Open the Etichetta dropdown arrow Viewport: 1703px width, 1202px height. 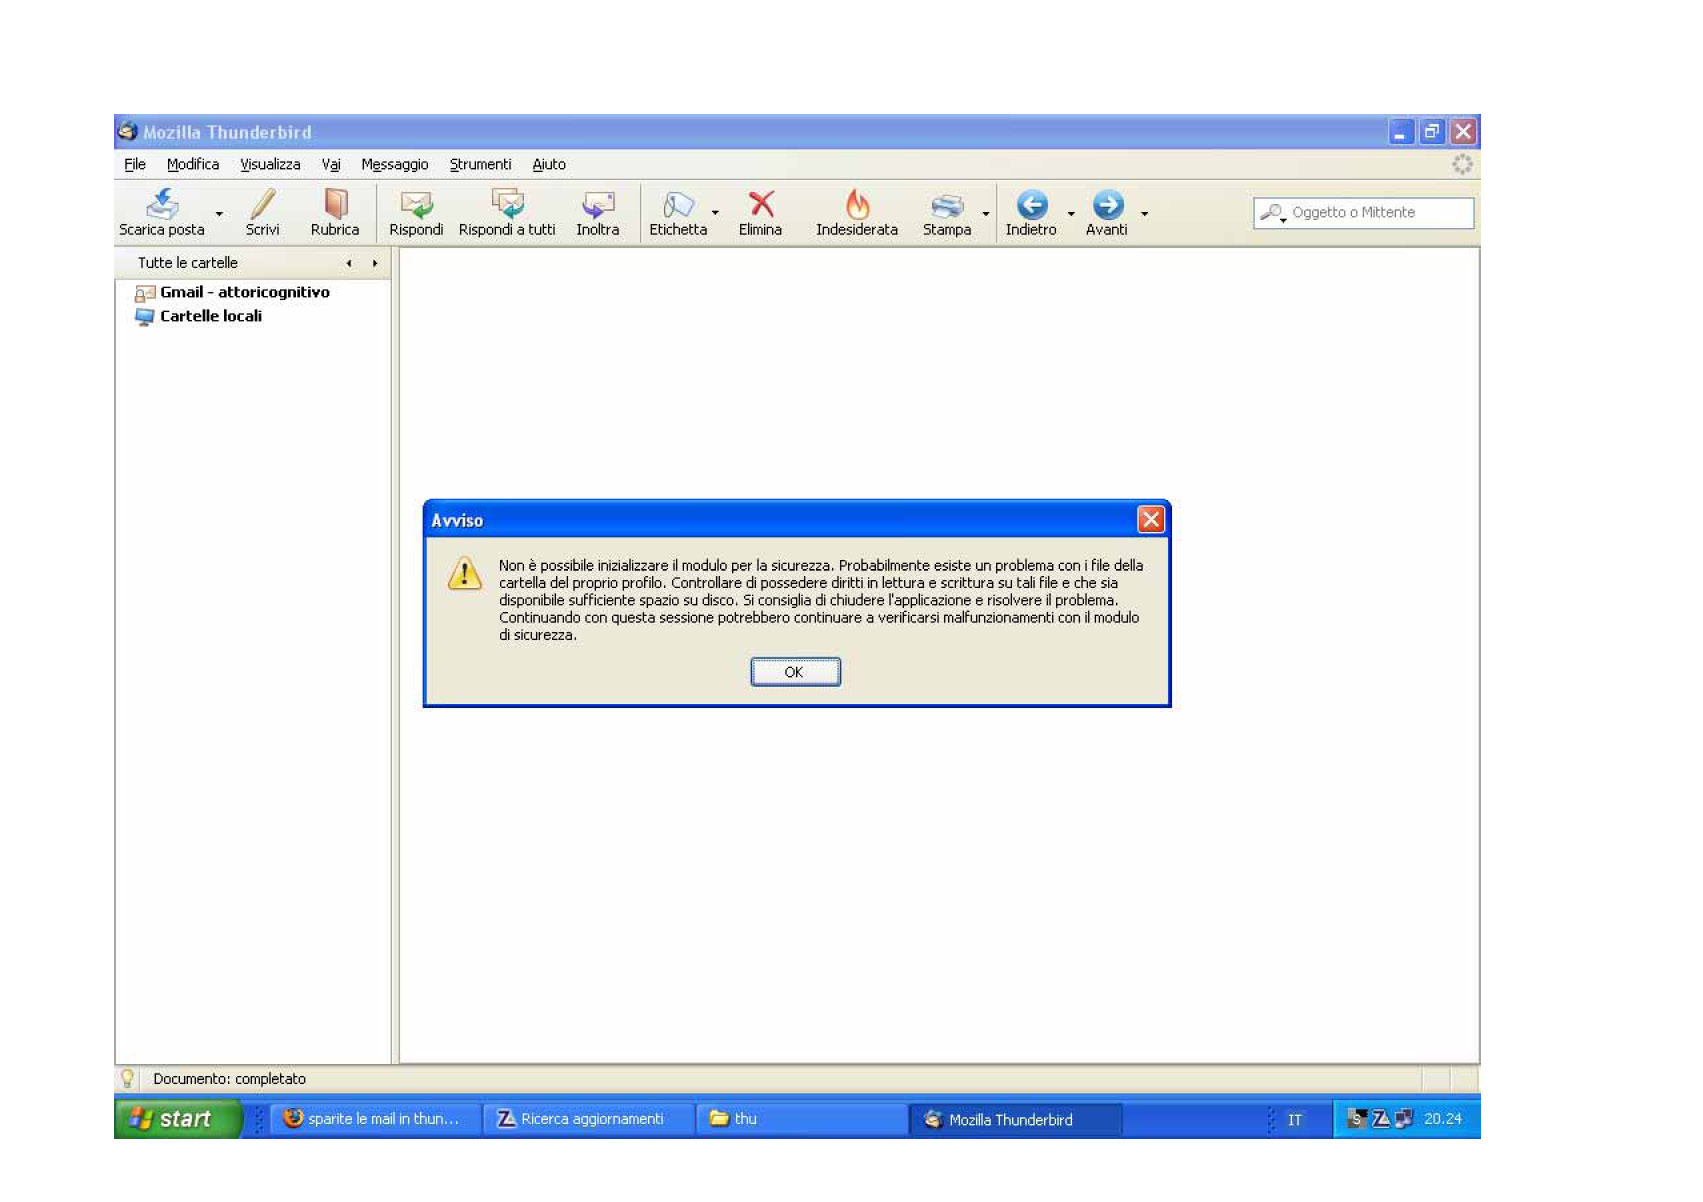(715, 213)
